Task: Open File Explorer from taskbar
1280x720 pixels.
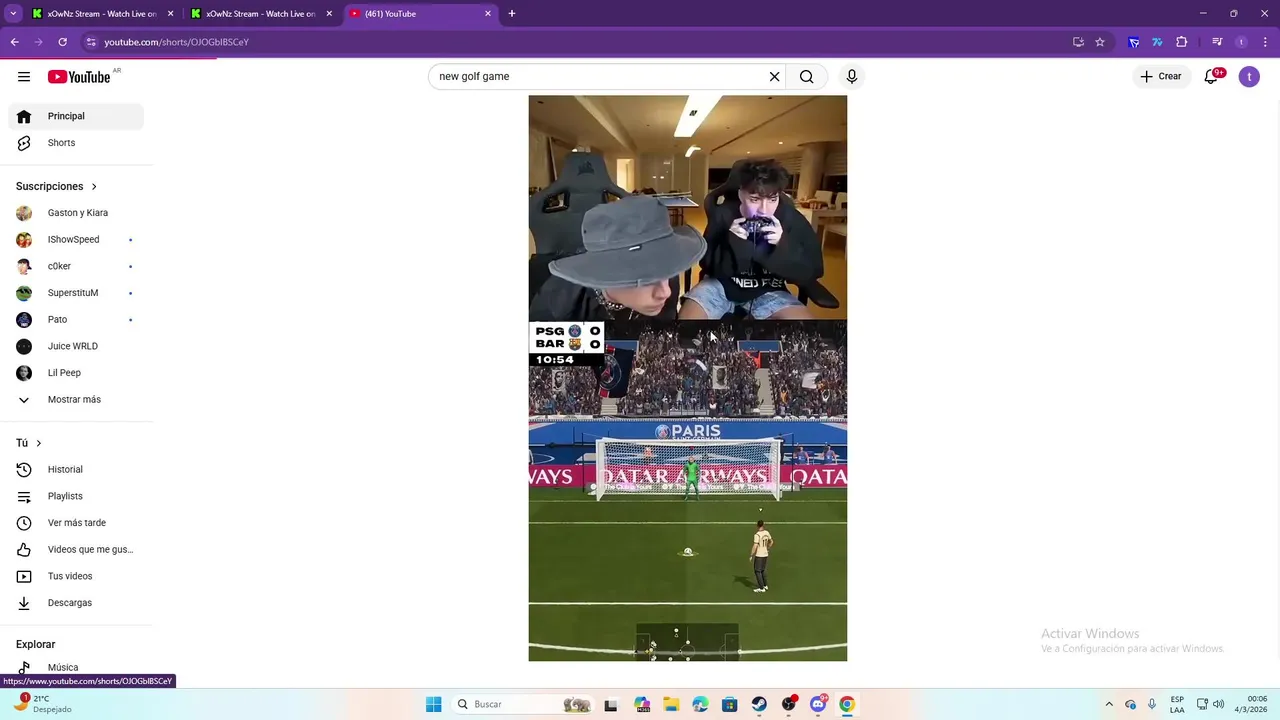Action: point(671,704)
